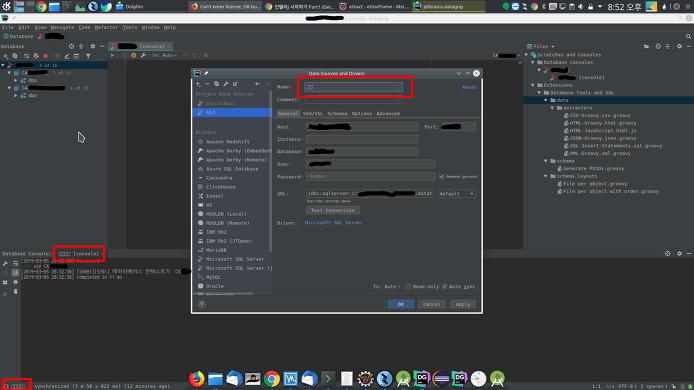Screen dimensions: 694x390
Task: Collapse all in Database panel header
Action: [81, 46]
